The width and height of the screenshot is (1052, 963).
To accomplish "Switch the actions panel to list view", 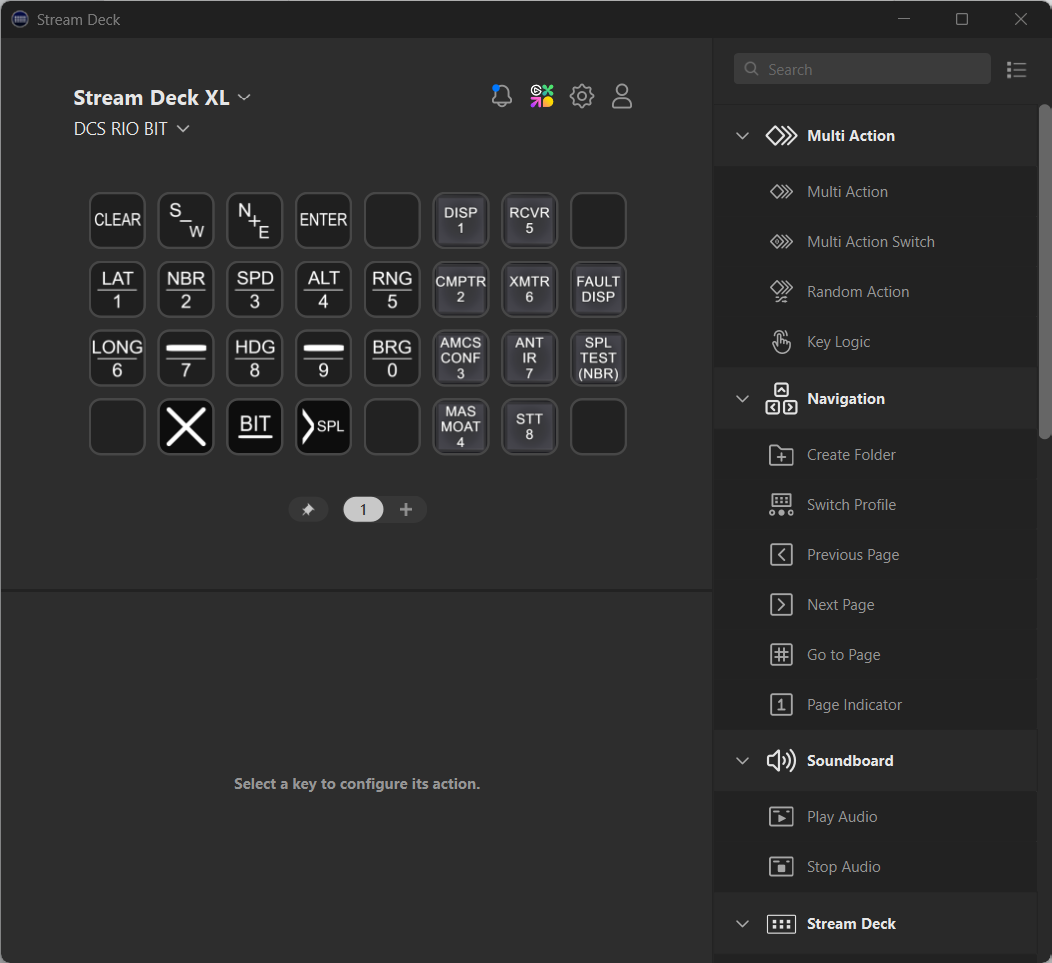I will [x=1017, y=69].
